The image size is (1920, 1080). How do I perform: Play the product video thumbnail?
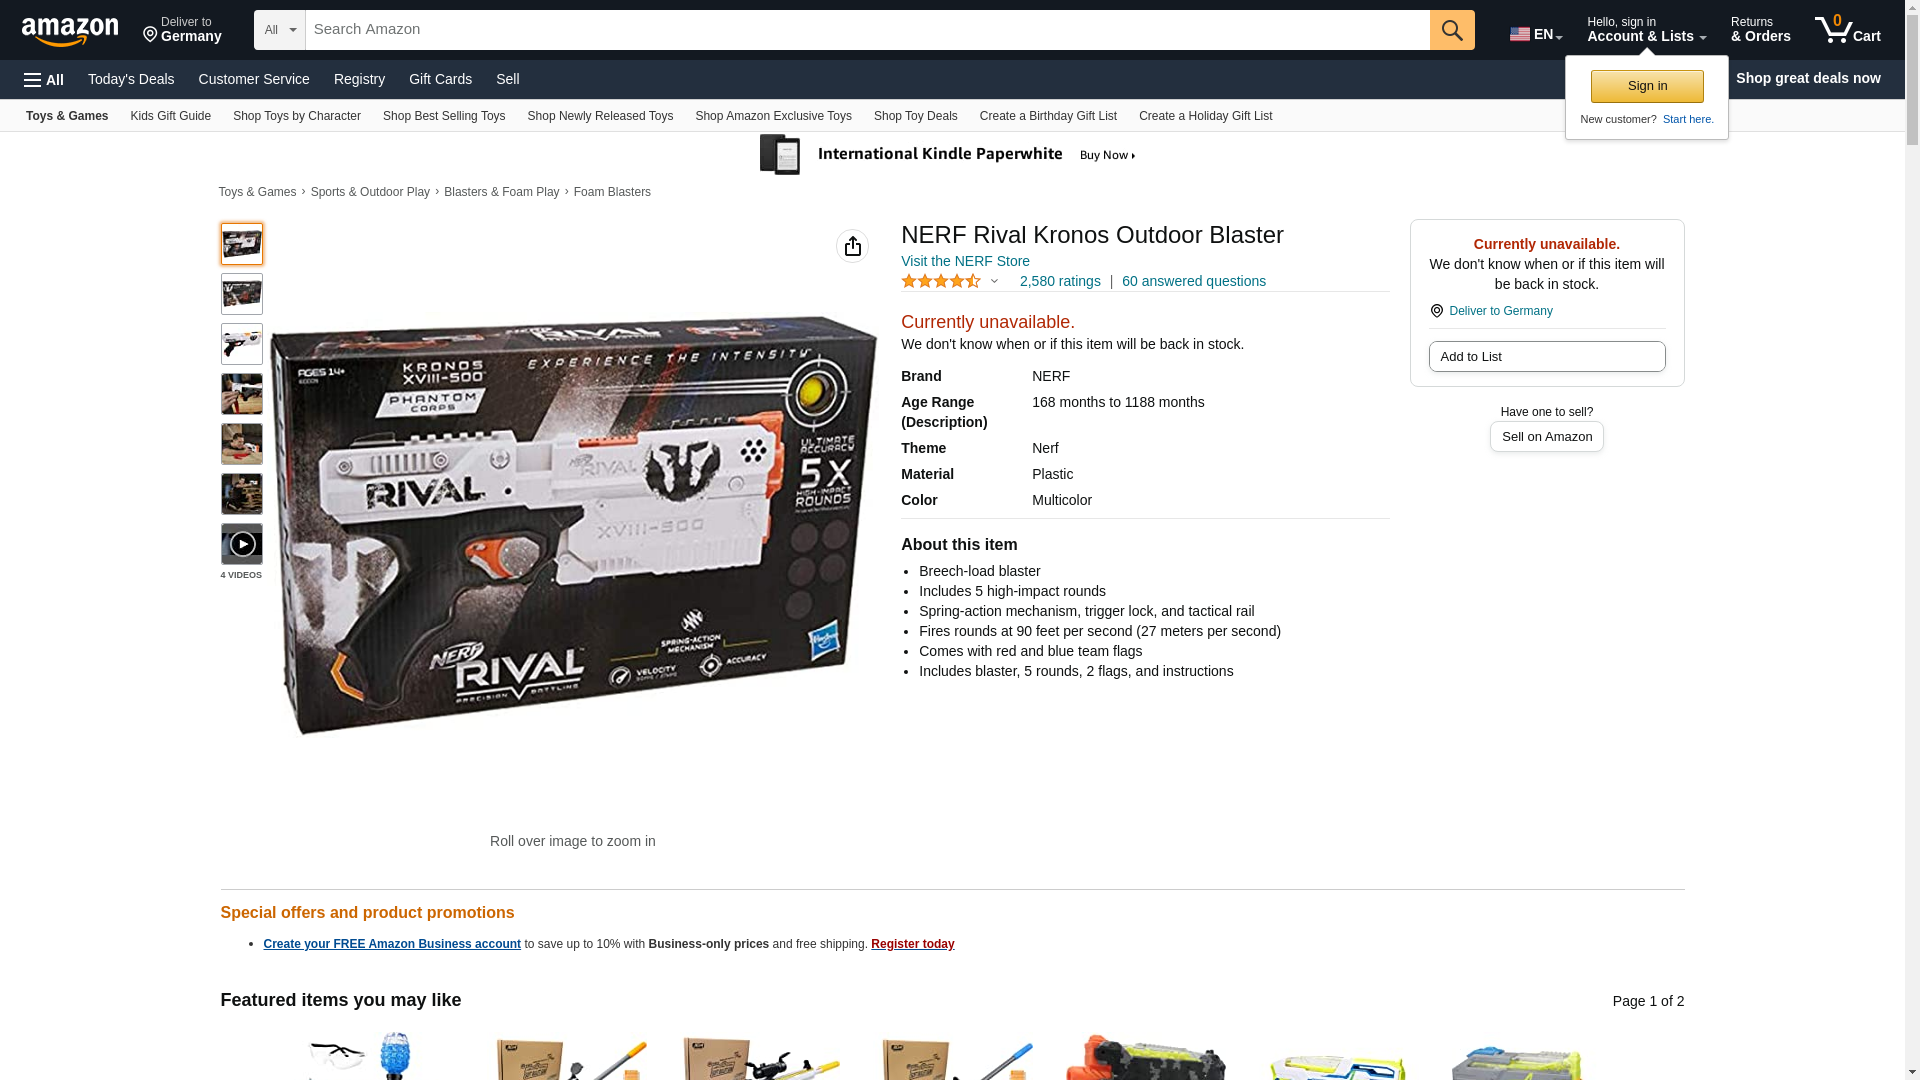point(242,544)
